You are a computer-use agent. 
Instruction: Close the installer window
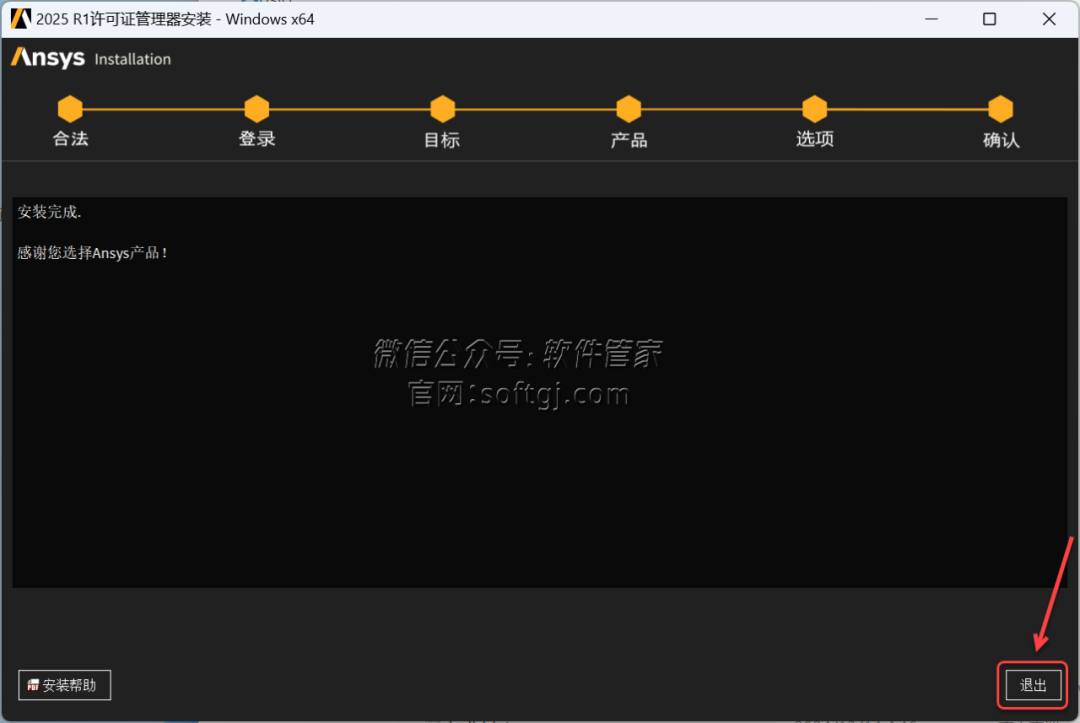[1049, 19]
